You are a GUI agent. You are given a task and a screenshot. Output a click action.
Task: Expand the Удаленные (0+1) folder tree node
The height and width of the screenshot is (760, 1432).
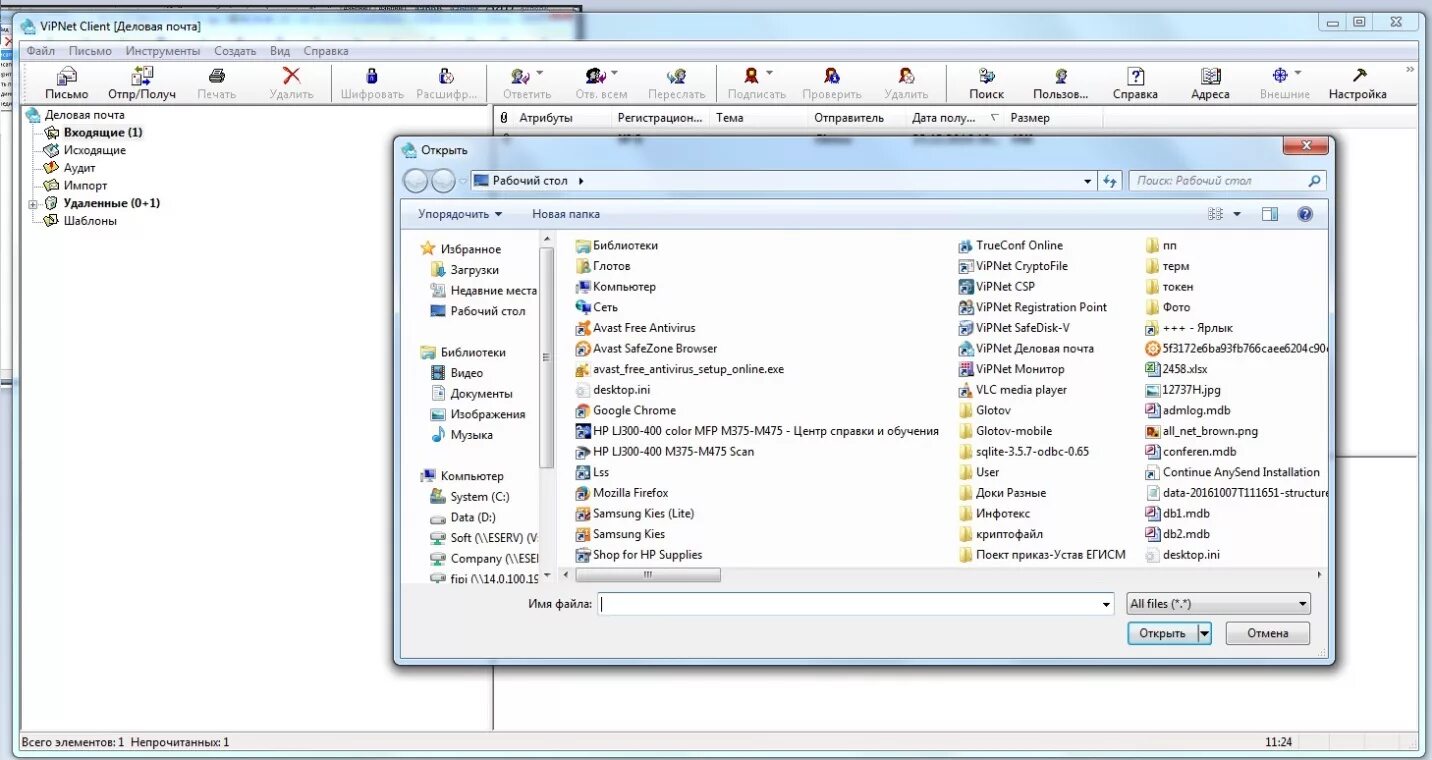[33, 204]
